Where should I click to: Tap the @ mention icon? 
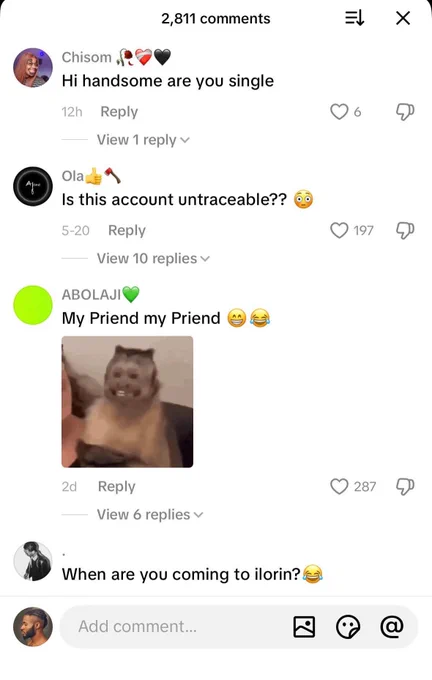point(392,626)
